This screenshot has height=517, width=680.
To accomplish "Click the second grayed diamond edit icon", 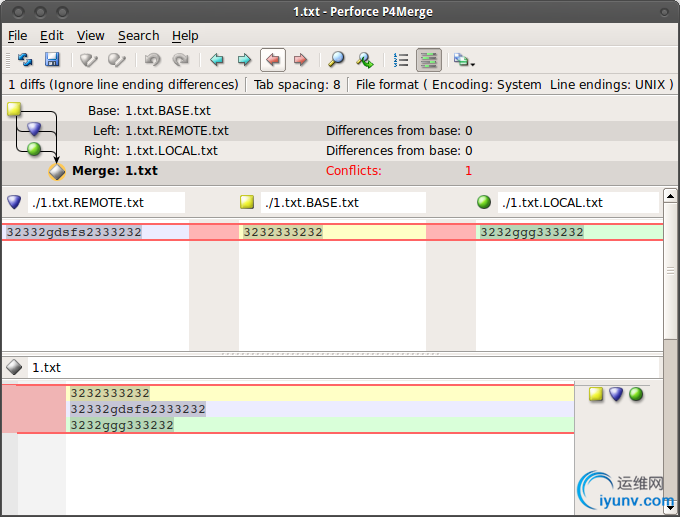I will [x=117, y=60].
